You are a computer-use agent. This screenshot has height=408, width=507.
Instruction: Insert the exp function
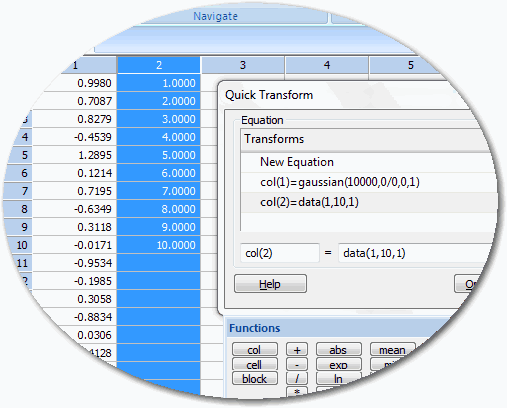pos(339,364)
